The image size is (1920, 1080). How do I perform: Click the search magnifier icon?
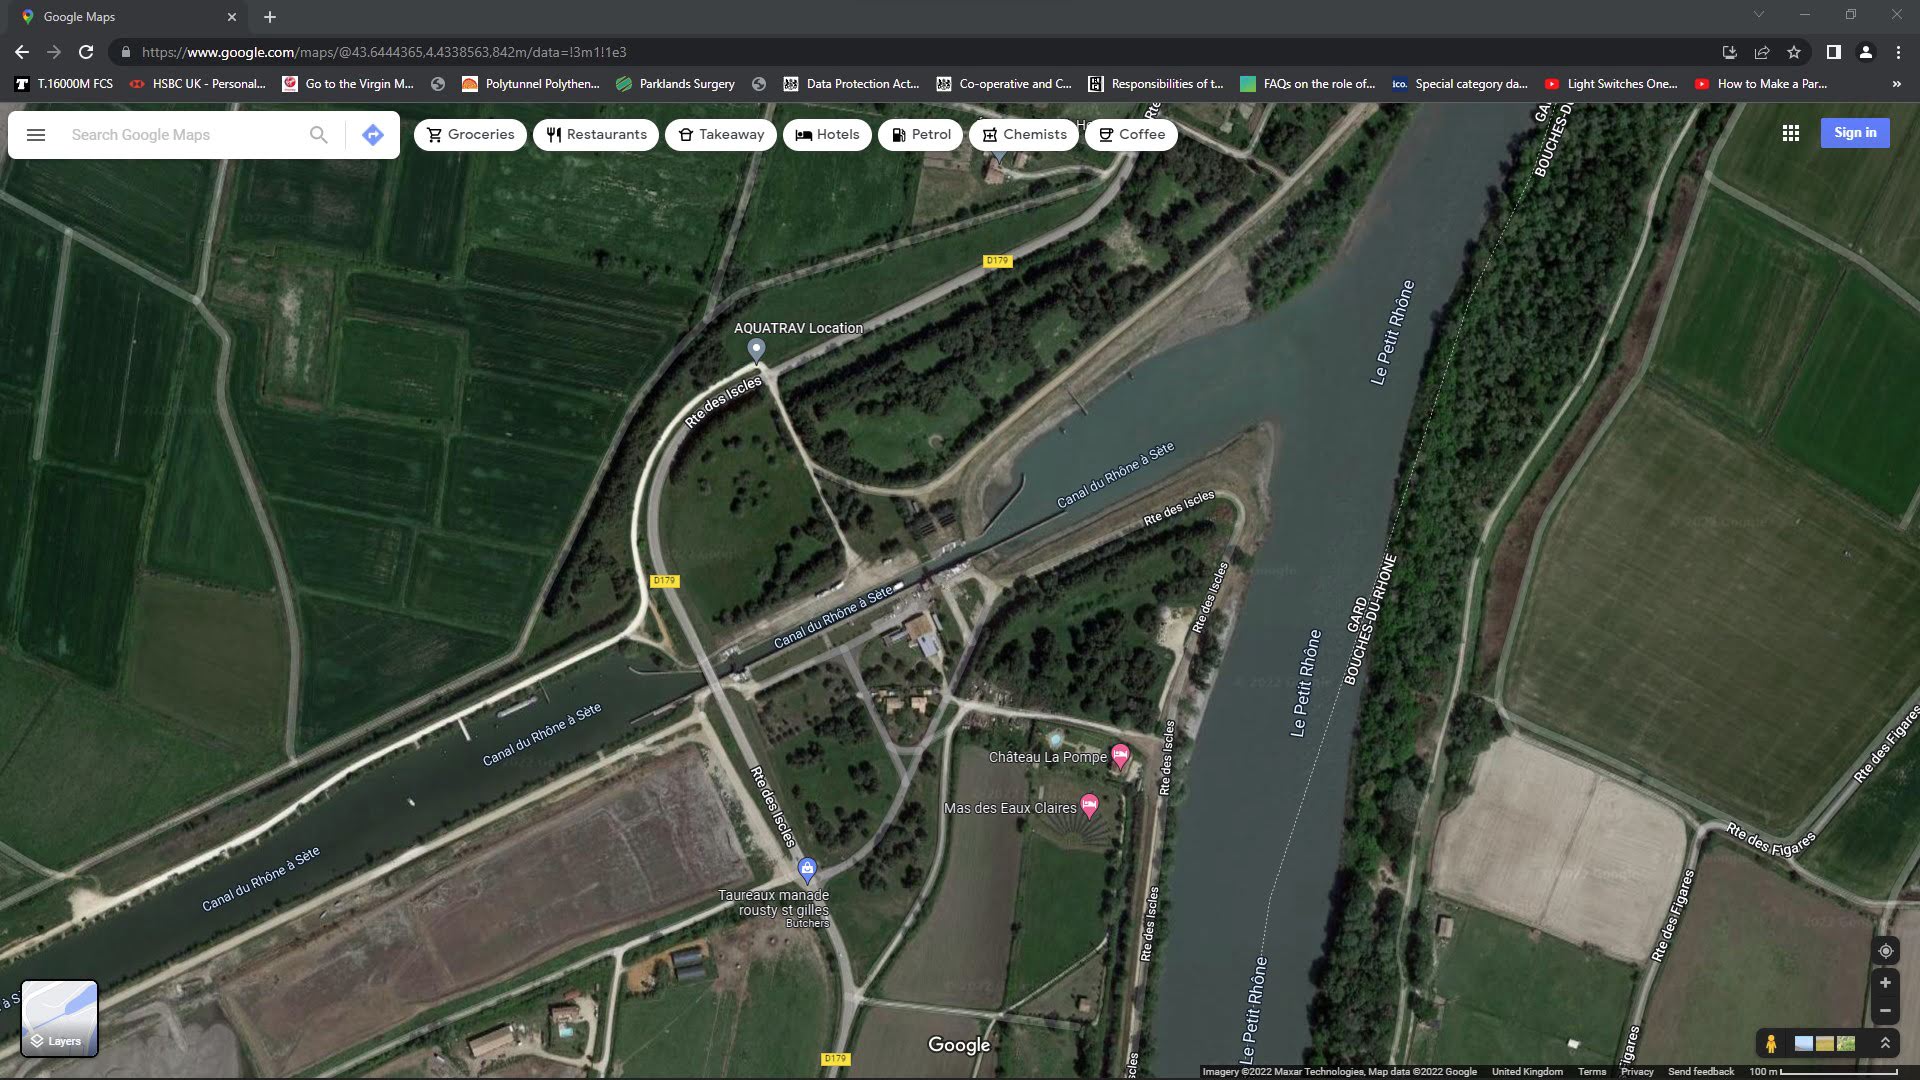click(x=318, y=135)
